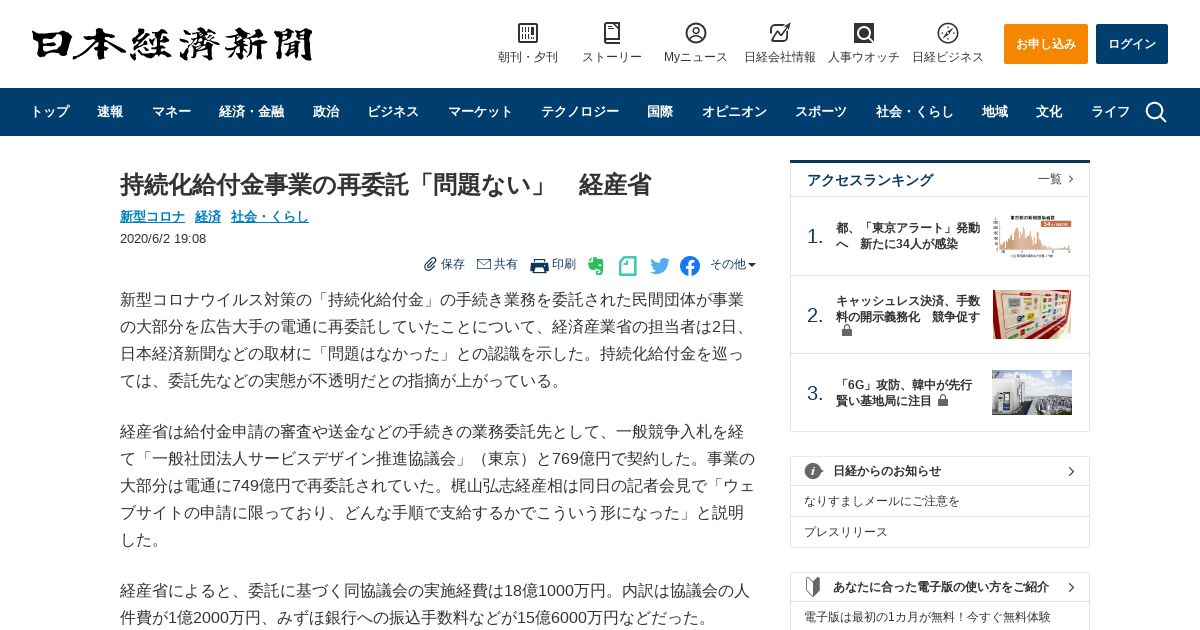
Task: Click book icon beside 電子版の使い方
Action: click(813, 587)
